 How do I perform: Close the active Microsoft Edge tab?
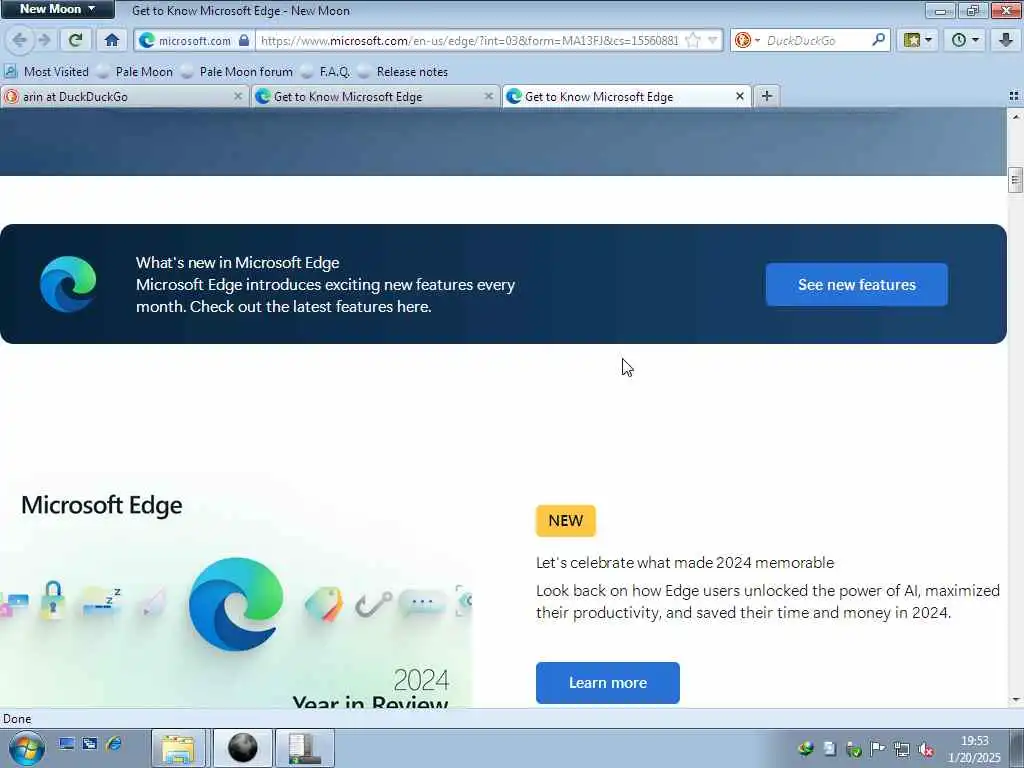tap(740, 97)
